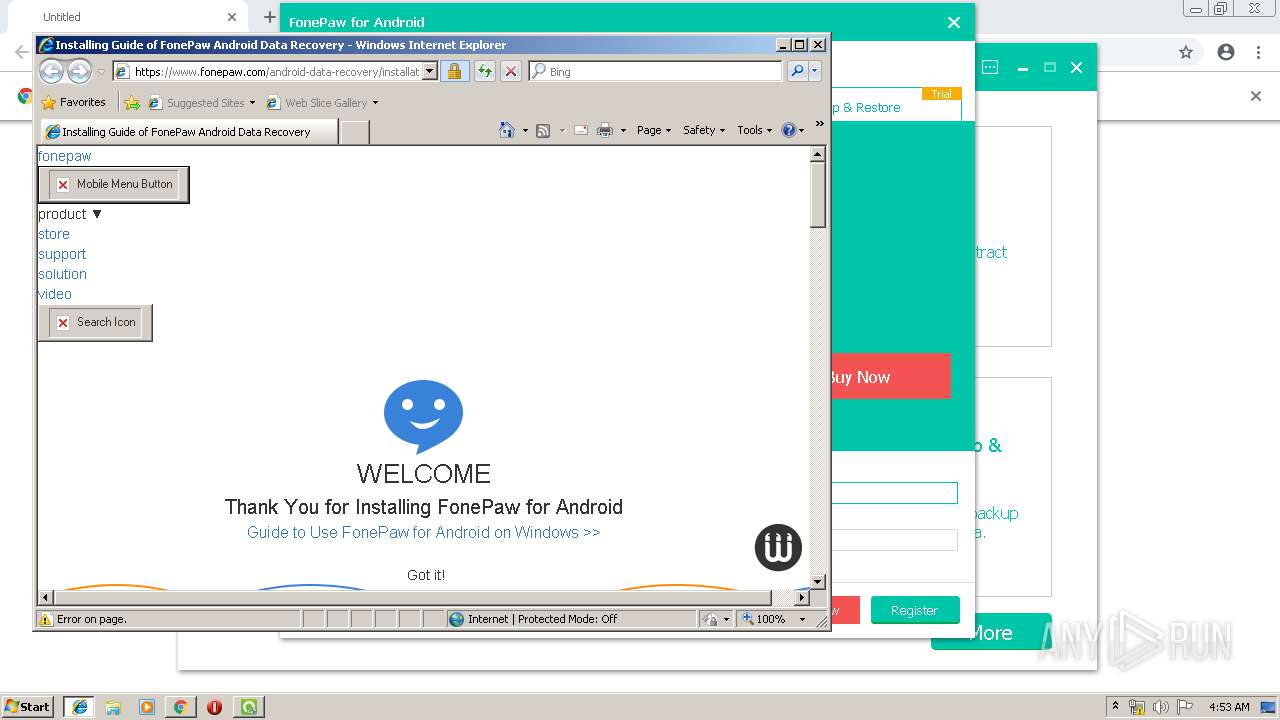The image size is (1280, 720).
Task: Expand the Print dropdown arrow
Action: (623, 130)
